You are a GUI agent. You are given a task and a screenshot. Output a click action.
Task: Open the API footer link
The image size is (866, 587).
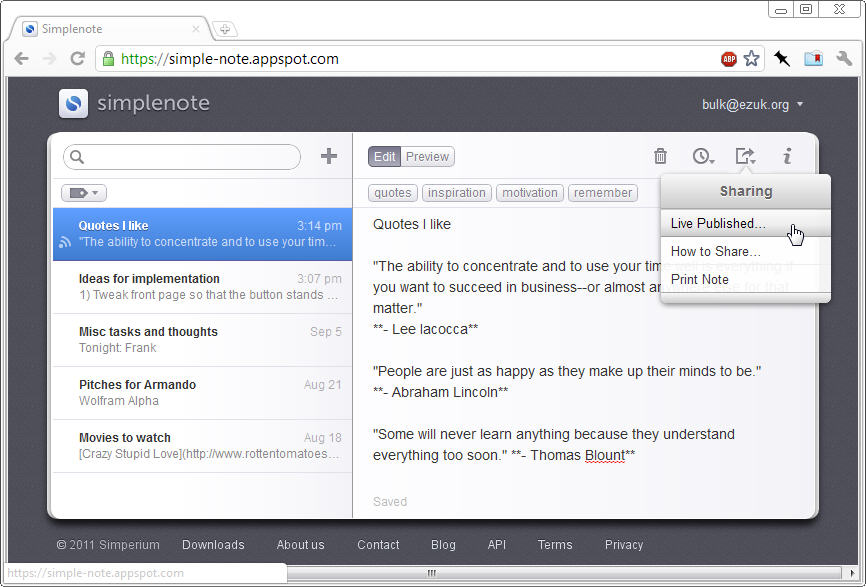pyautogui.click(x=497, y=544)
